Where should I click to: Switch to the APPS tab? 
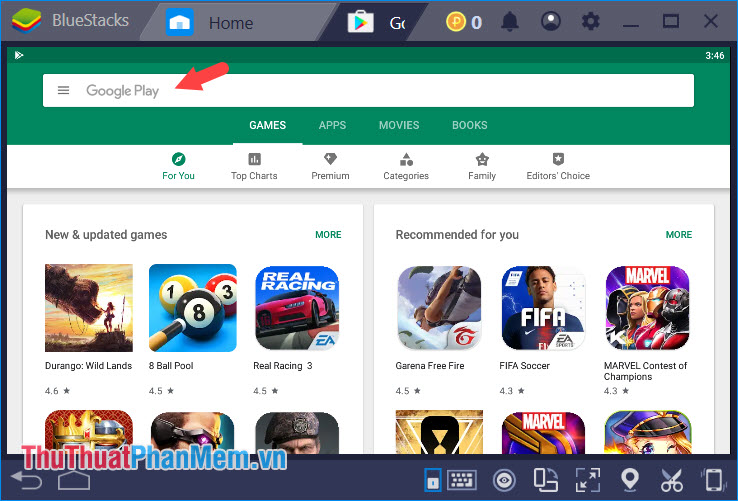click(x=332, y=125)
